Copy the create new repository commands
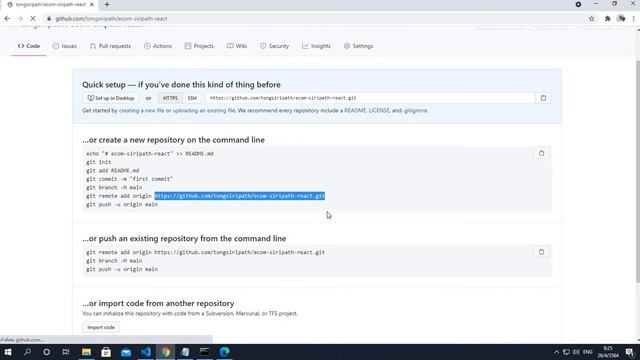 (541, 153)
